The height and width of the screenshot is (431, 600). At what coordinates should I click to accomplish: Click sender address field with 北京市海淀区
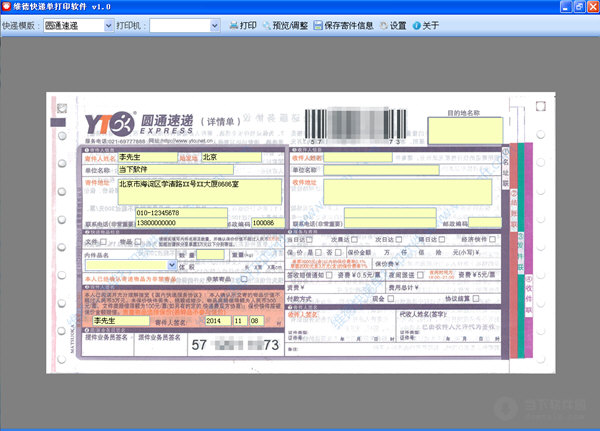point(200,192)
